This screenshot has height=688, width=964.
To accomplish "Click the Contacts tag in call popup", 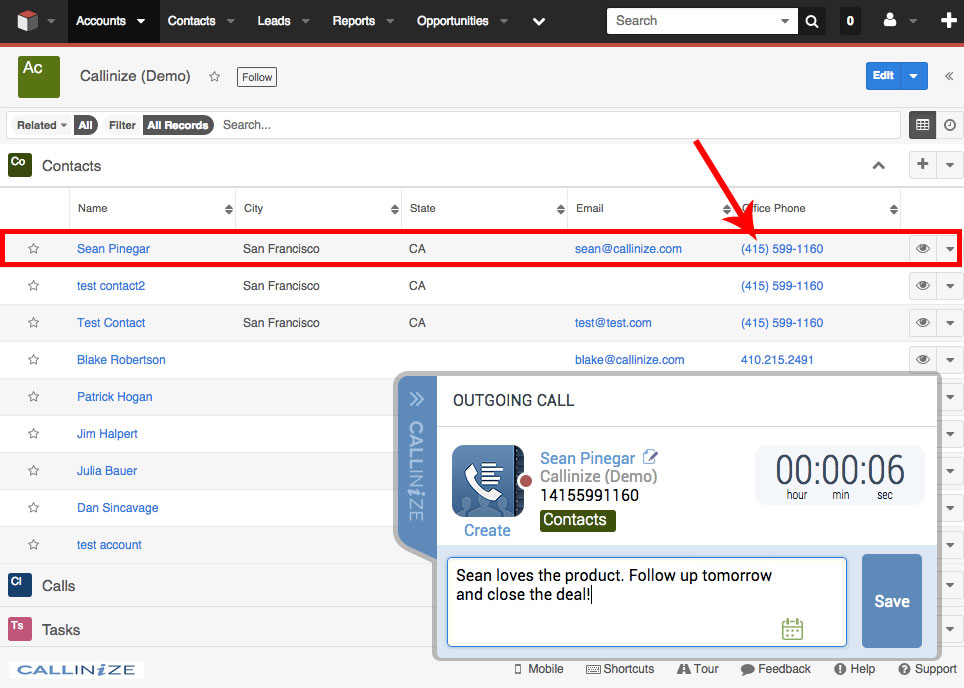I will (577, 520).
